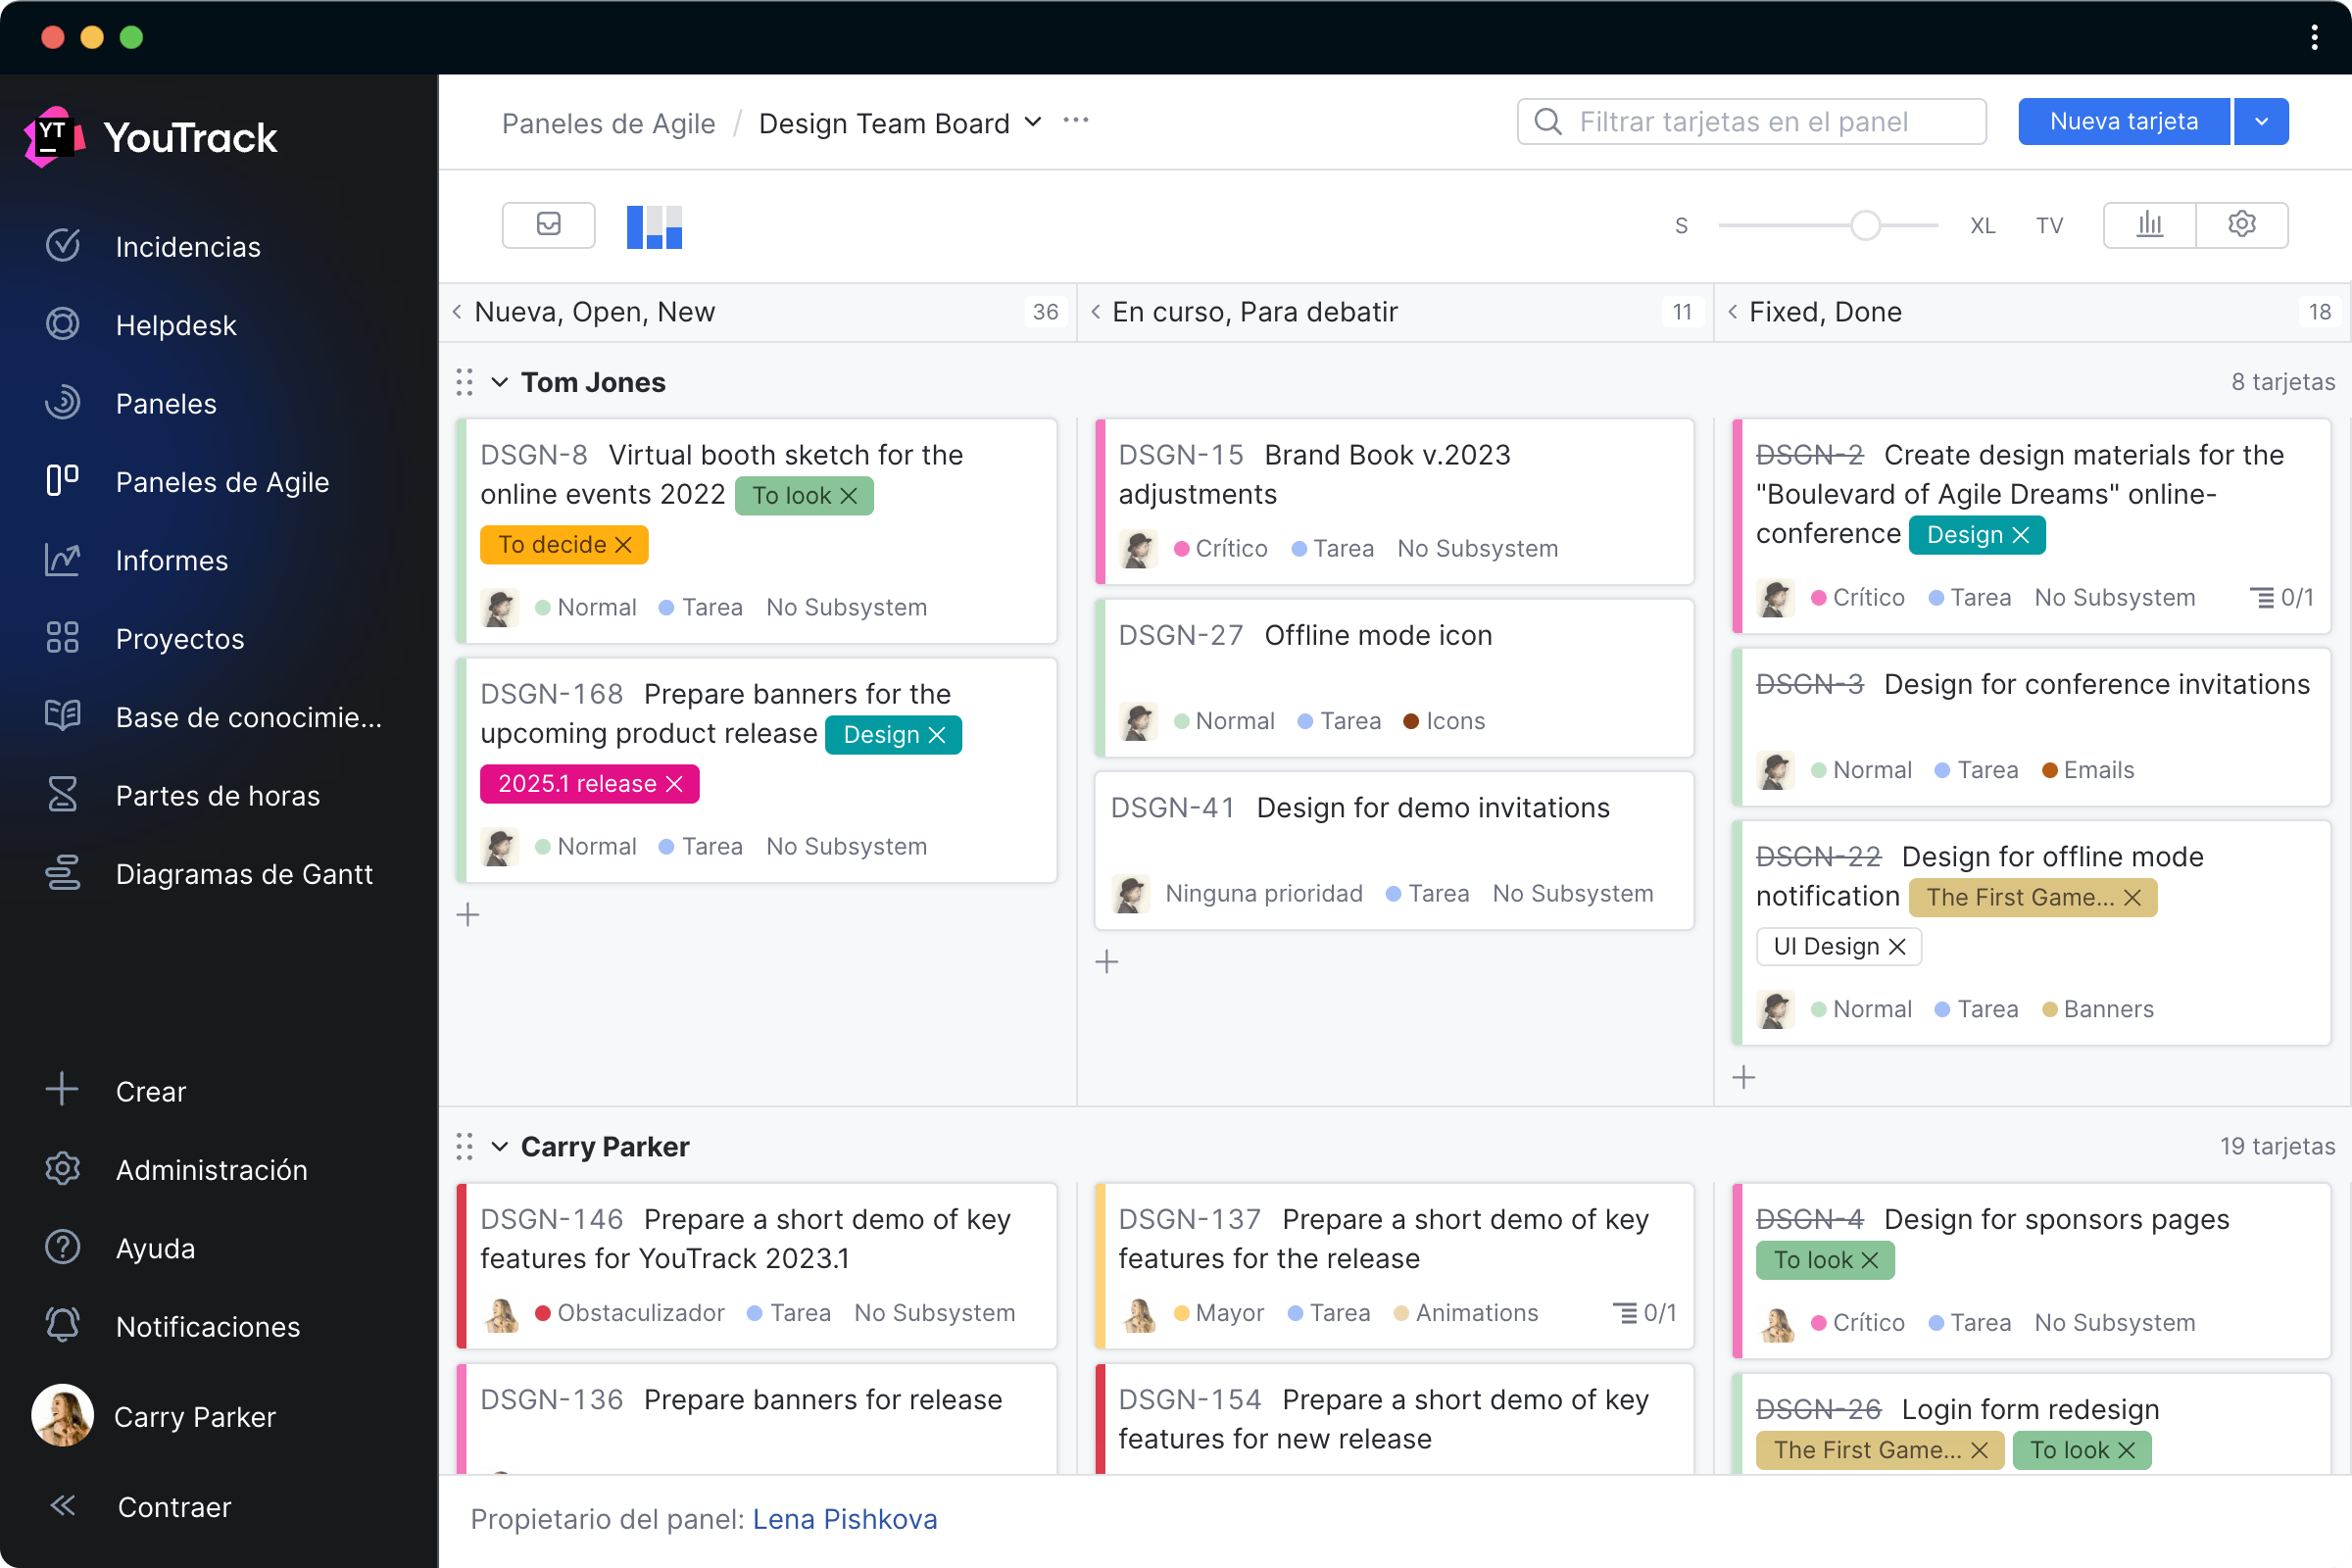2352x1568 pixels.
Task: Click the Nueva tarjeta button
Action: tap(2127, 122)
